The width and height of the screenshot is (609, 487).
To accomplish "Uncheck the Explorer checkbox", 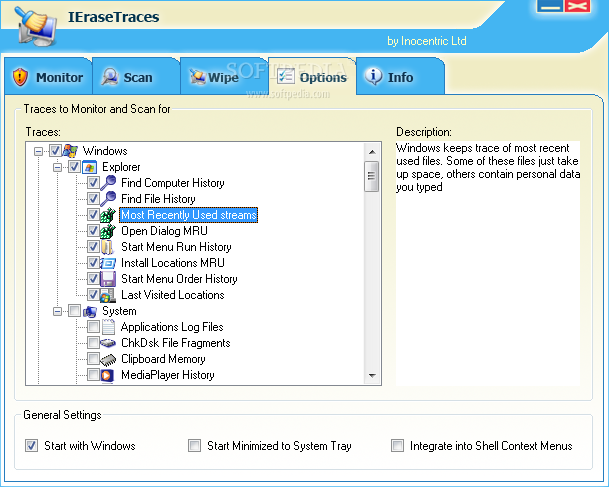I will 74,167.
